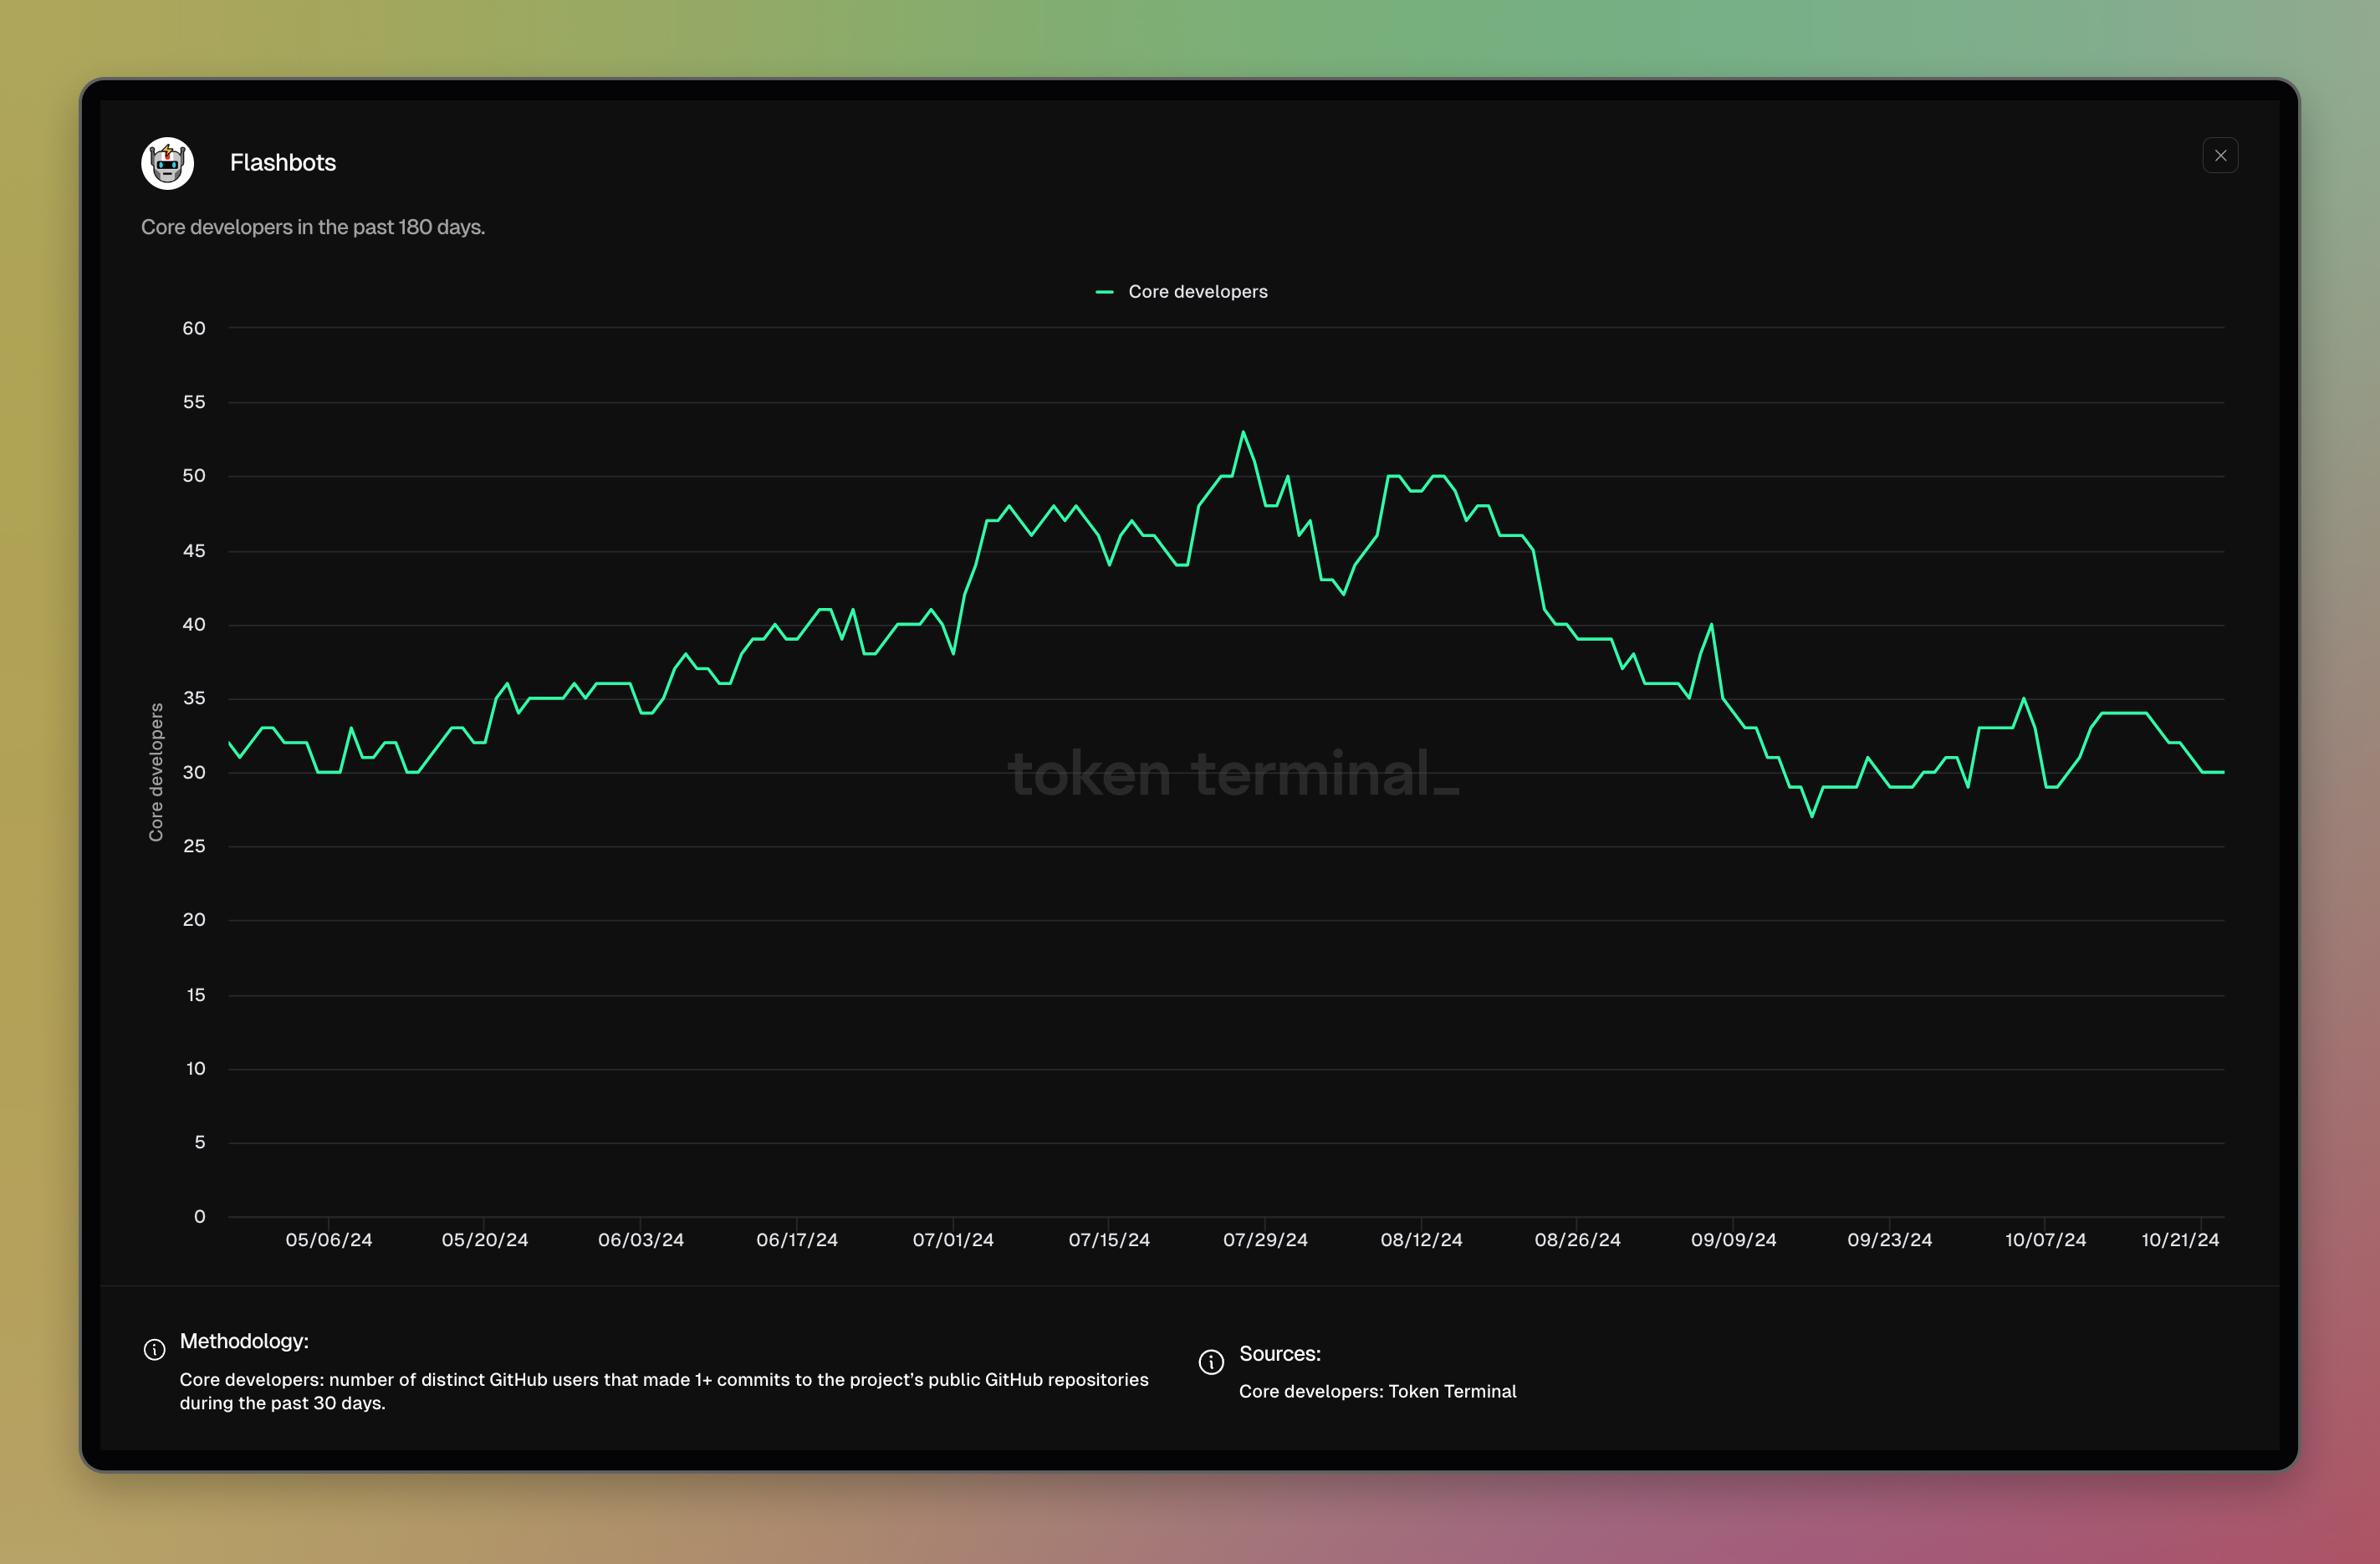This screenshot has height=1564, width=2380.
Task: Click the 08/26/24 x-axis label
Action: coord(1577,1240)
